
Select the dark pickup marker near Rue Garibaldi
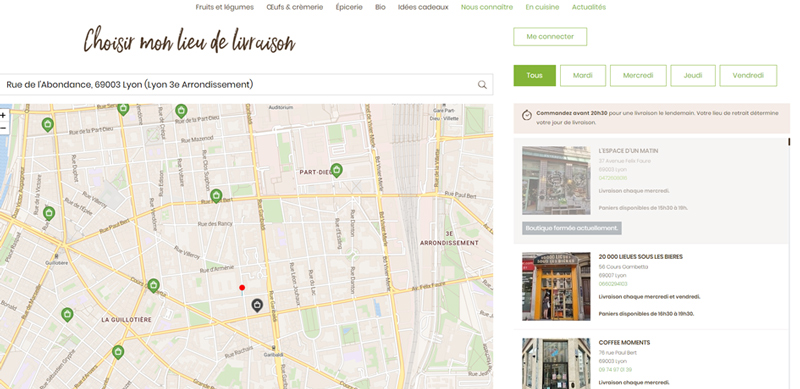[x=257, y=305]
